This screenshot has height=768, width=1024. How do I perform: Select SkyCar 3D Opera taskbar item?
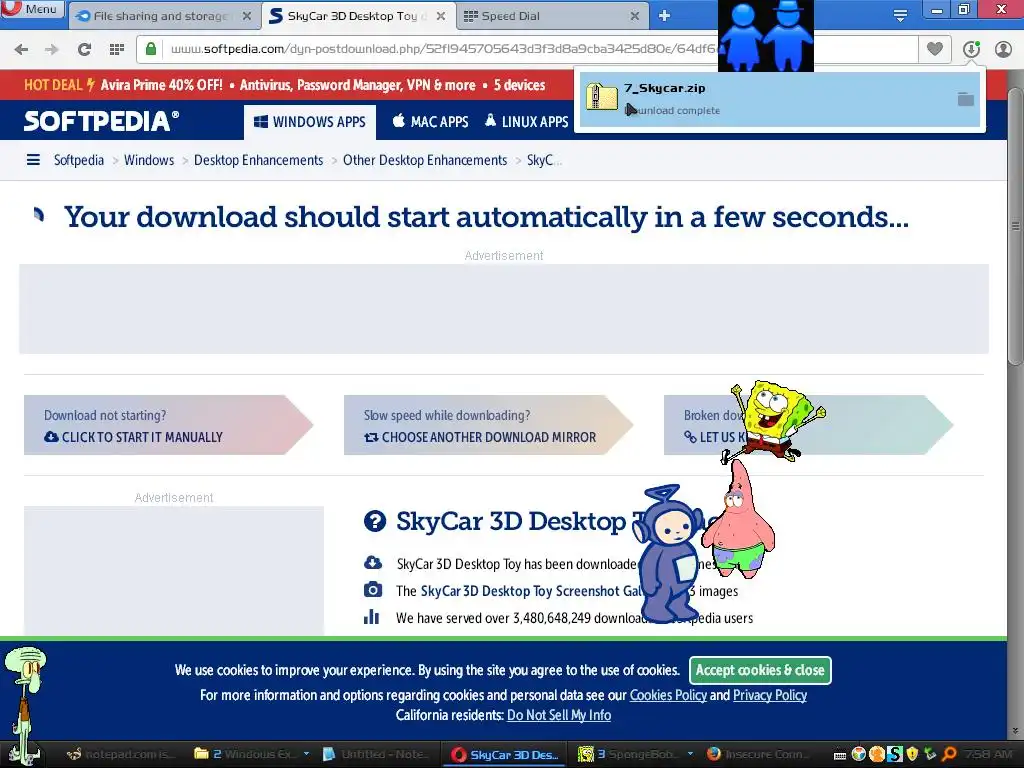(505, 754)
